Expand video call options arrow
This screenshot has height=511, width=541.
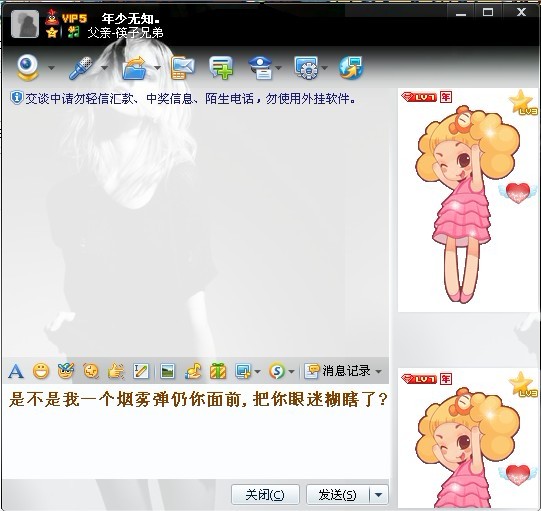click(51, 68)
